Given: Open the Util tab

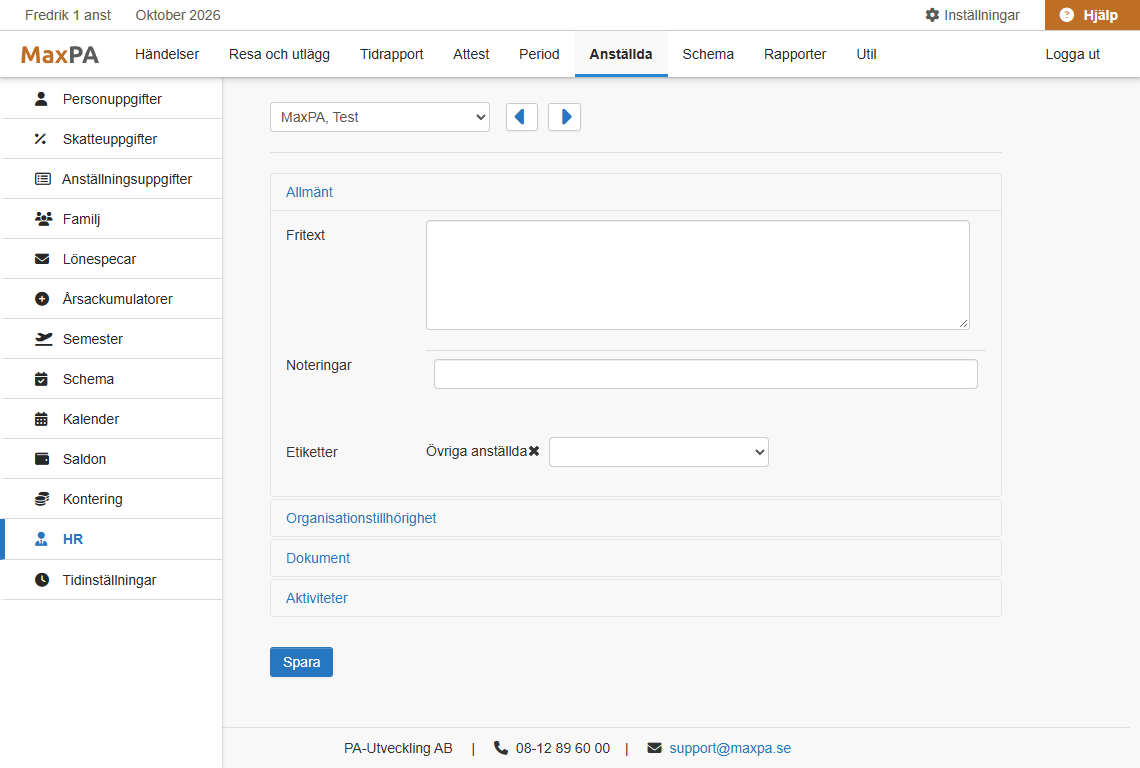Looking at the screenshot, I should 866,55.
